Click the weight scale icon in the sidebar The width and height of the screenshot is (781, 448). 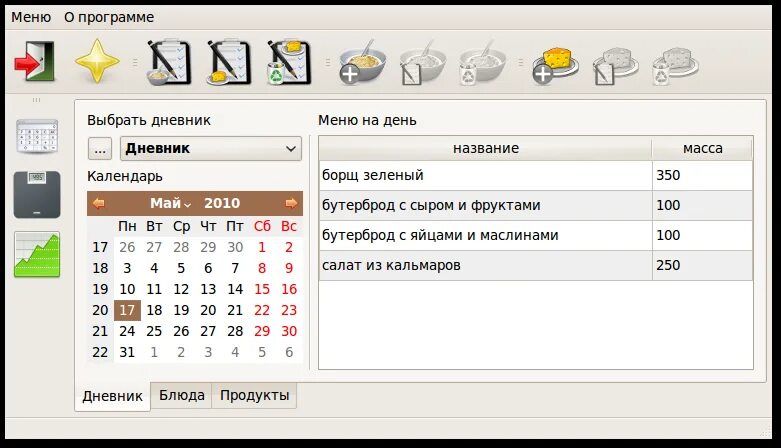click(x=37, y=195)
